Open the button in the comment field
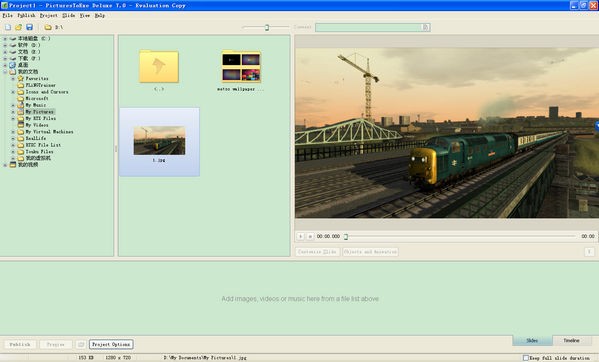The height and width of the screenshot is (362, 599). 426,27
